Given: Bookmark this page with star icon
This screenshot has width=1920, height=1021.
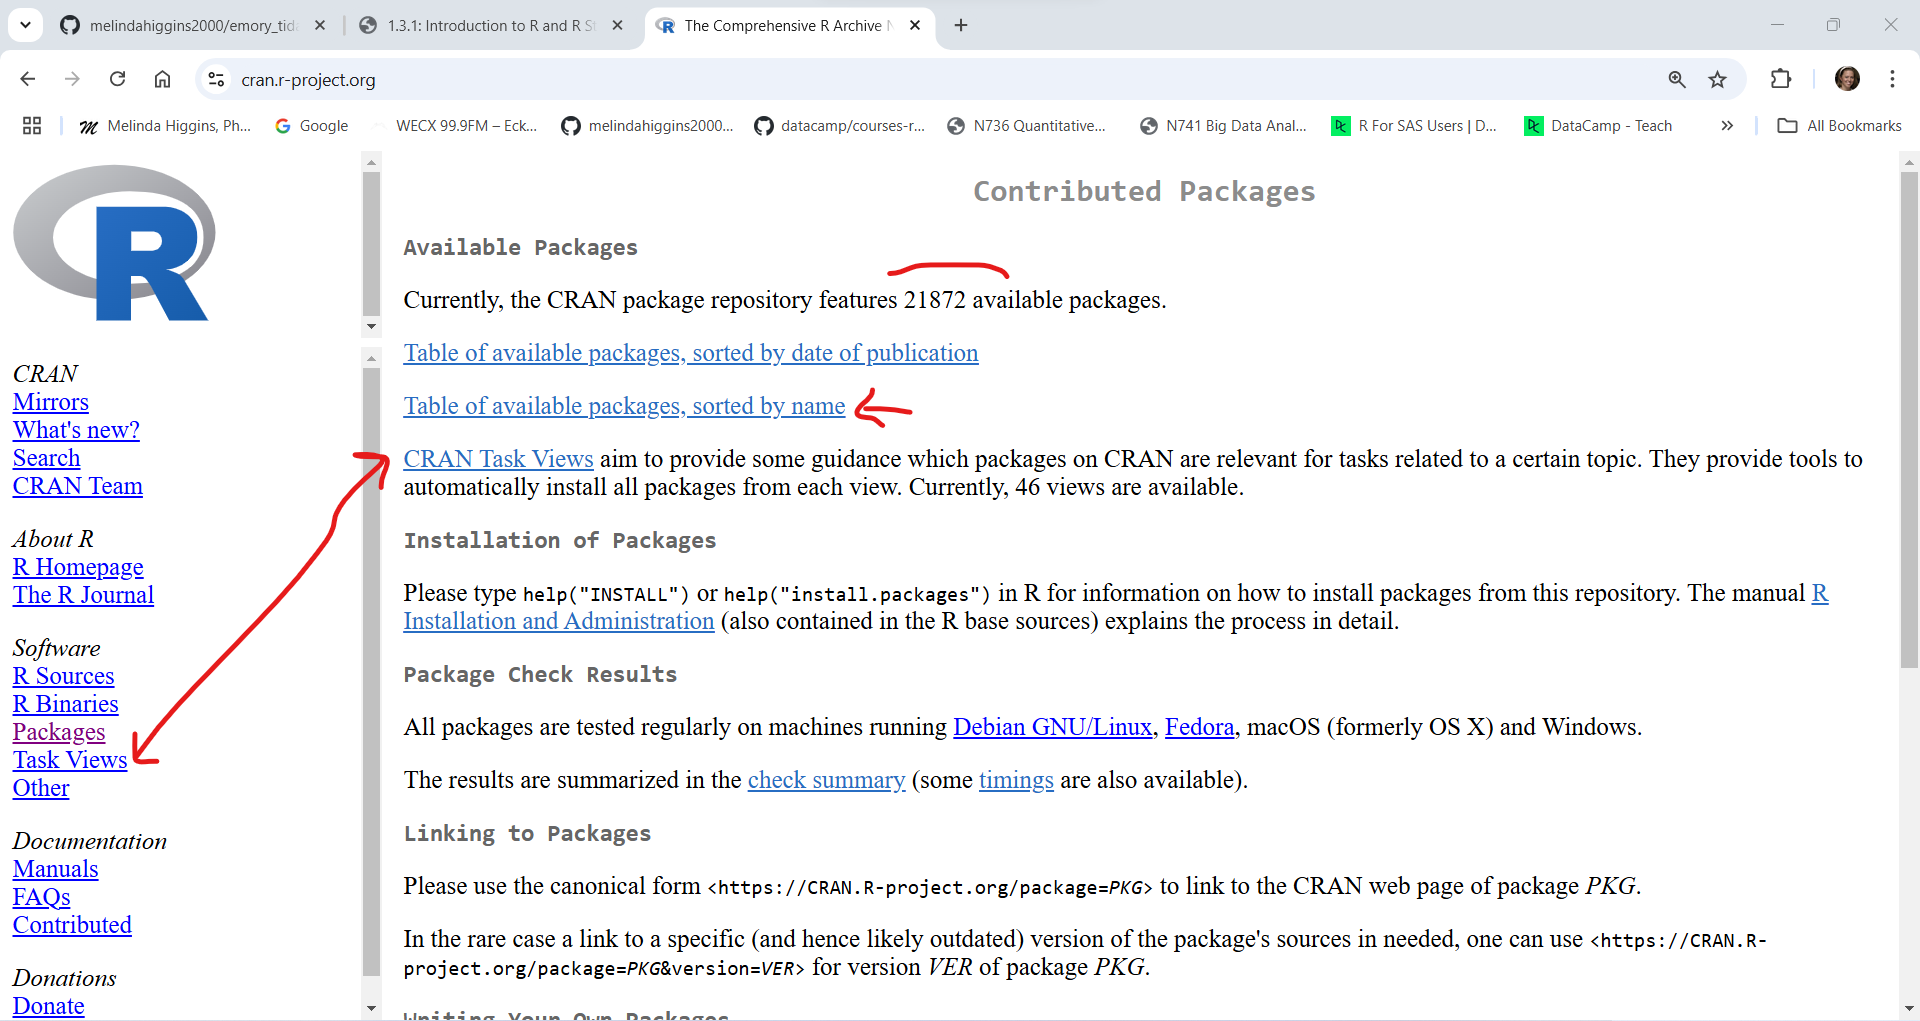Looking at the screenshot, I should tap(1717, 79).
